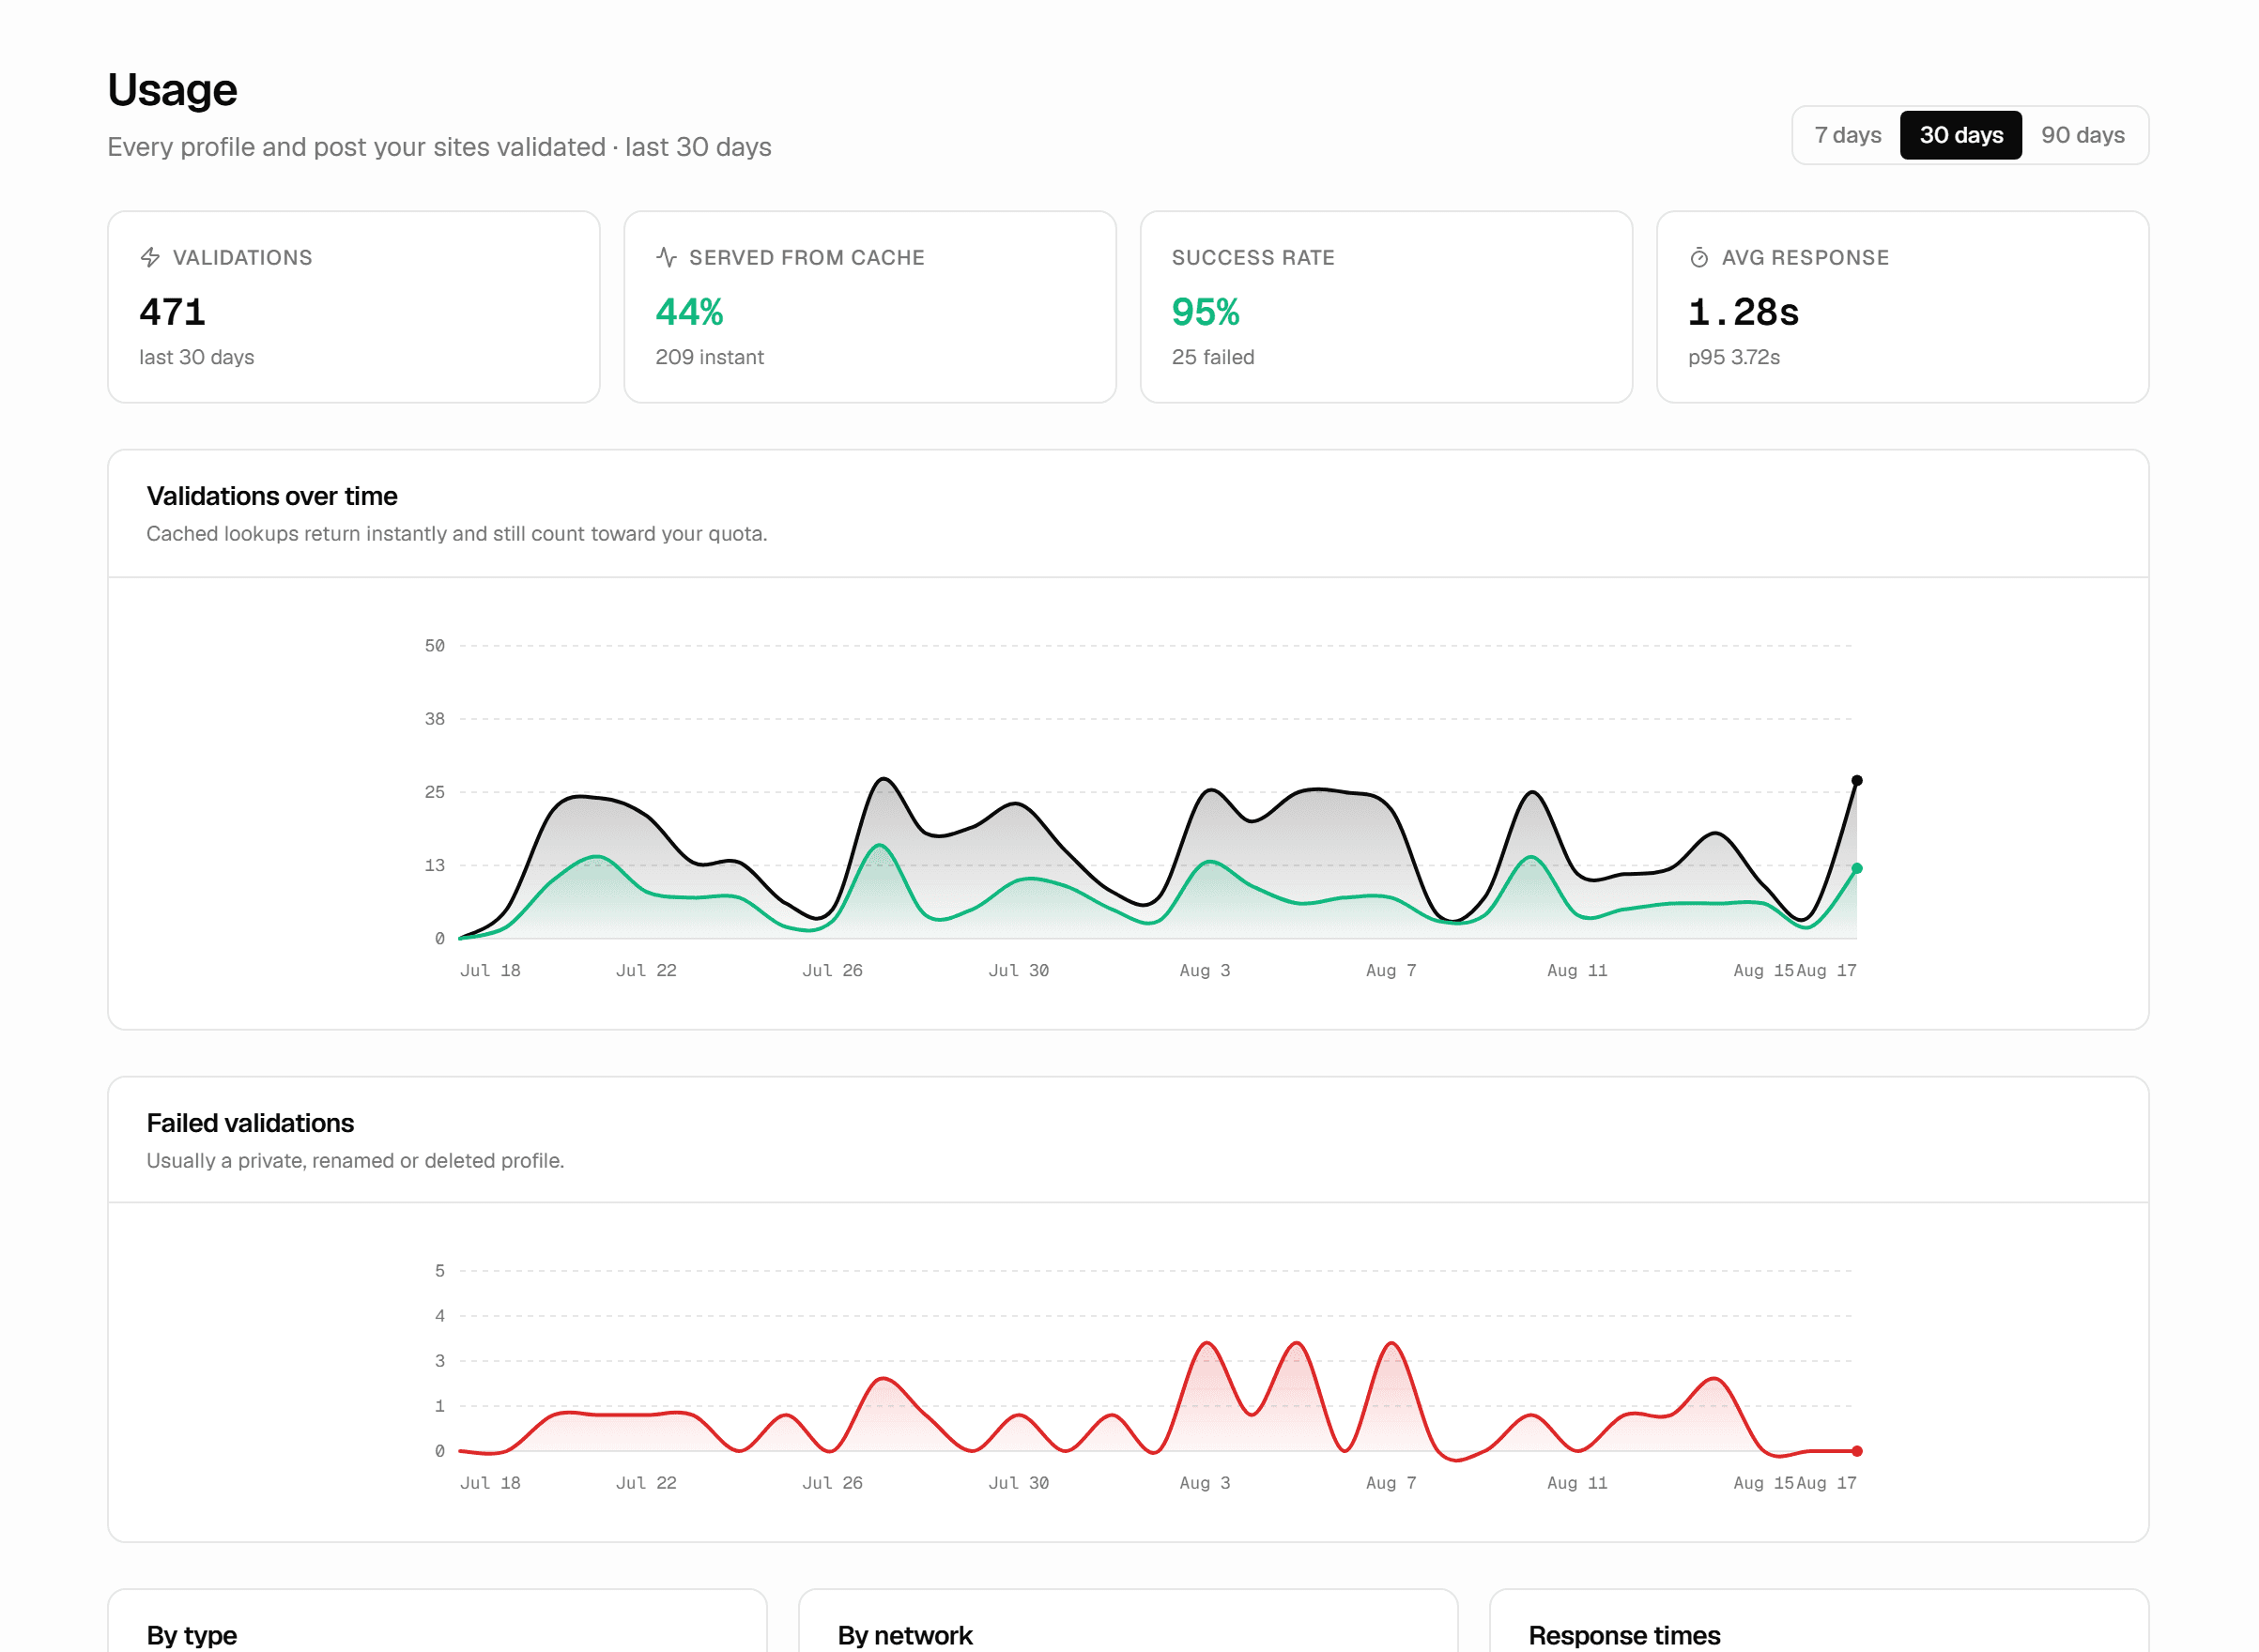Click the 'last 30 days' caption under 471
This screenshot has width=2259, height=1652.
[196, 357]
